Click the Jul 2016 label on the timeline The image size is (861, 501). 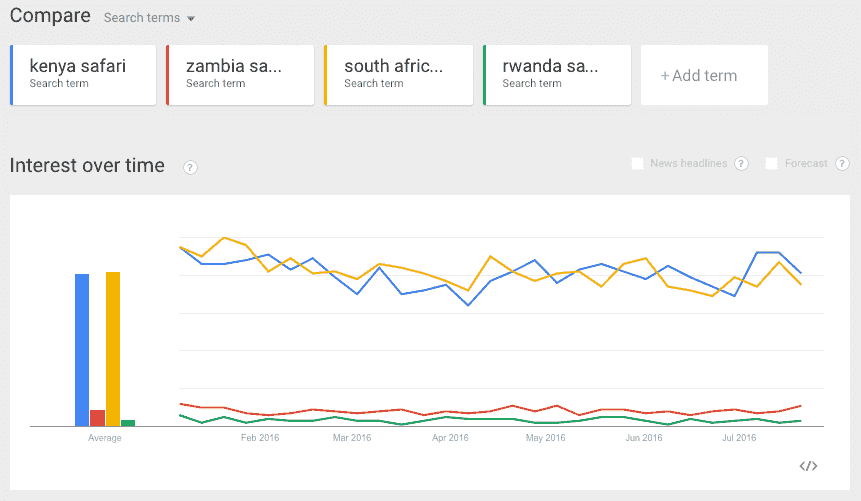(x=738, y=438)
